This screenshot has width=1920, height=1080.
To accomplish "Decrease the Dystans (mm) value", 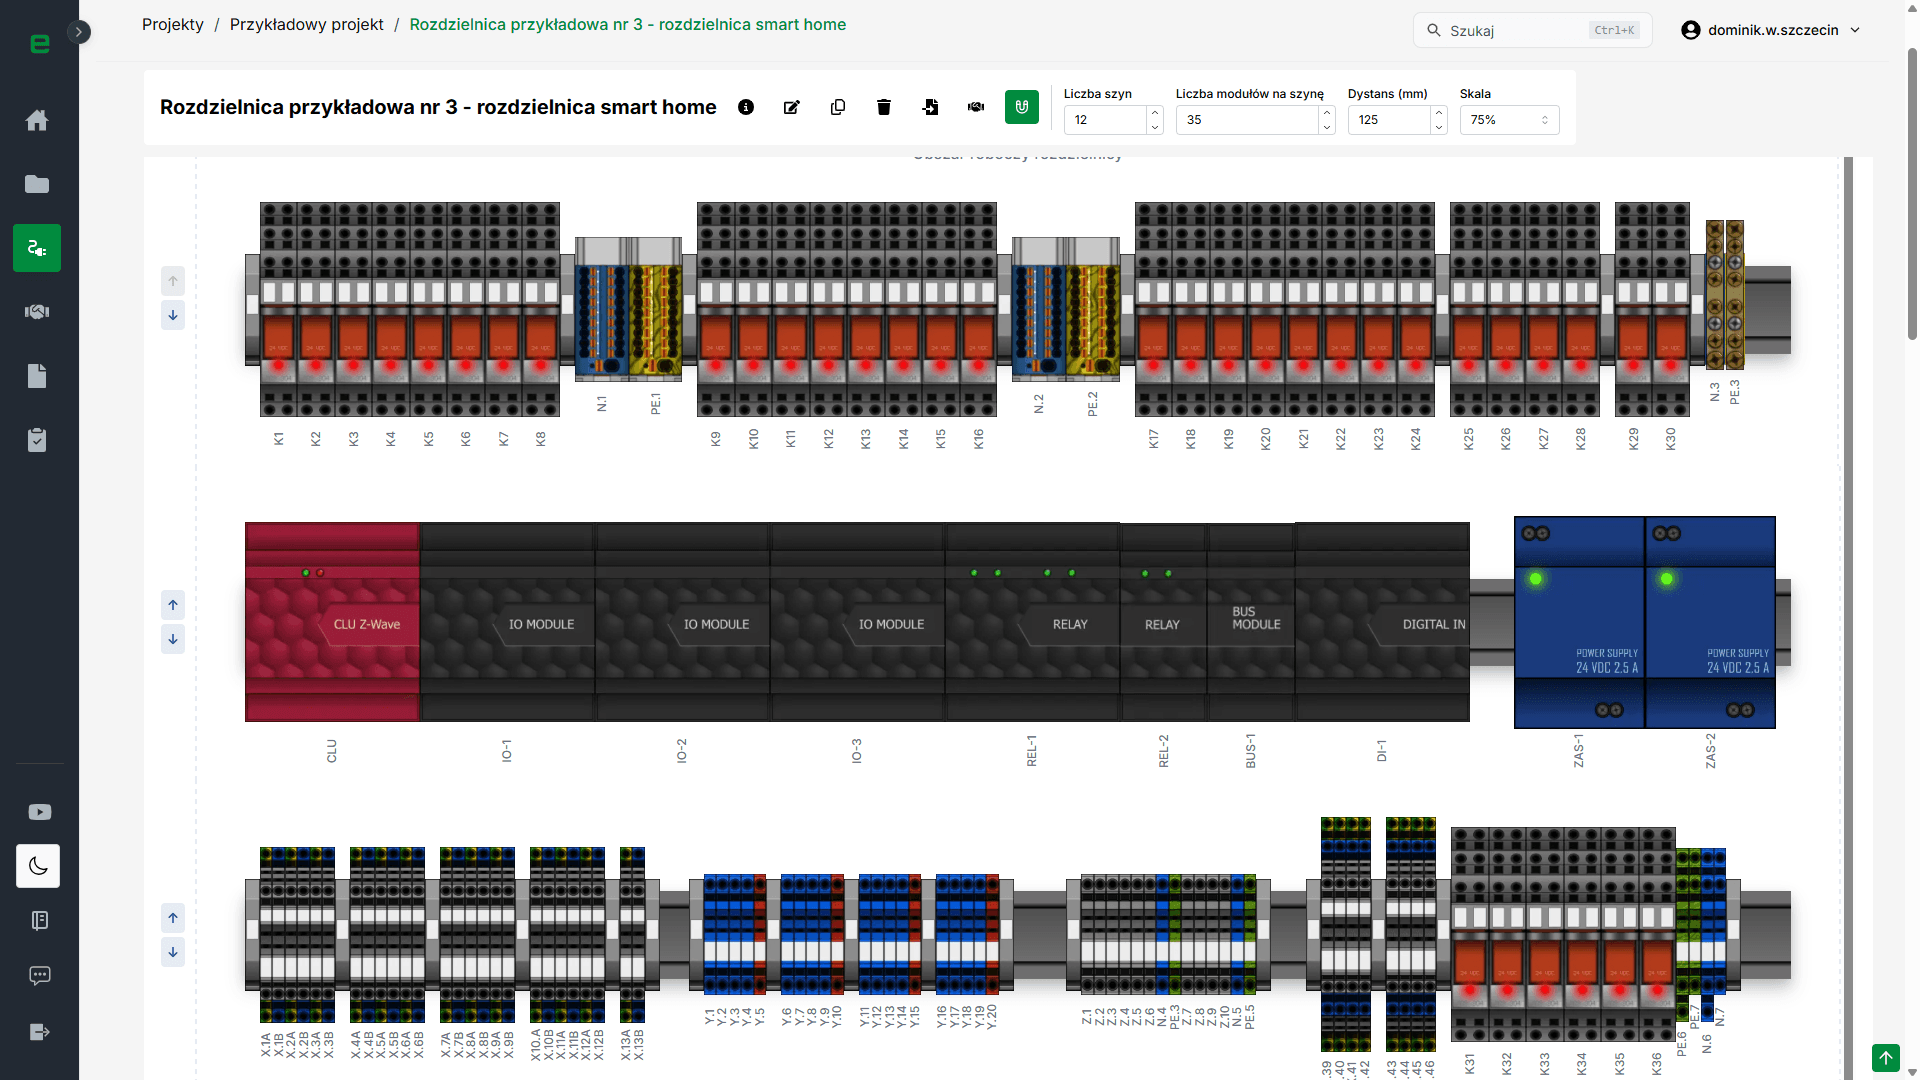I will coord(1439,127).
